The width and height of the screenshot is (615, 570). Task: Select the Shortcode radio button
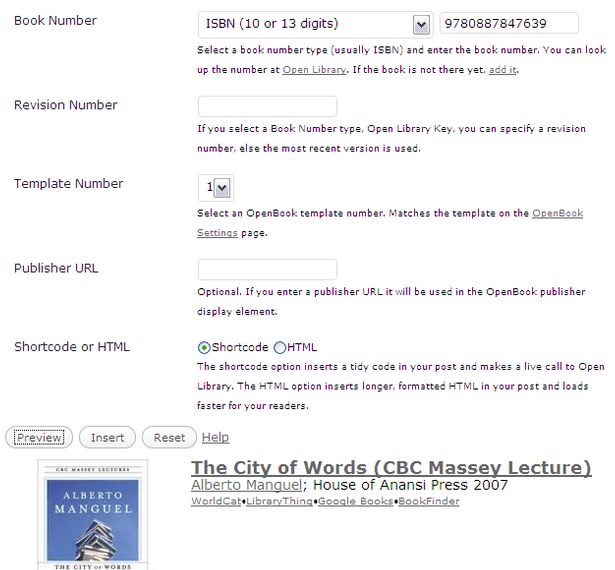point(204,348)
